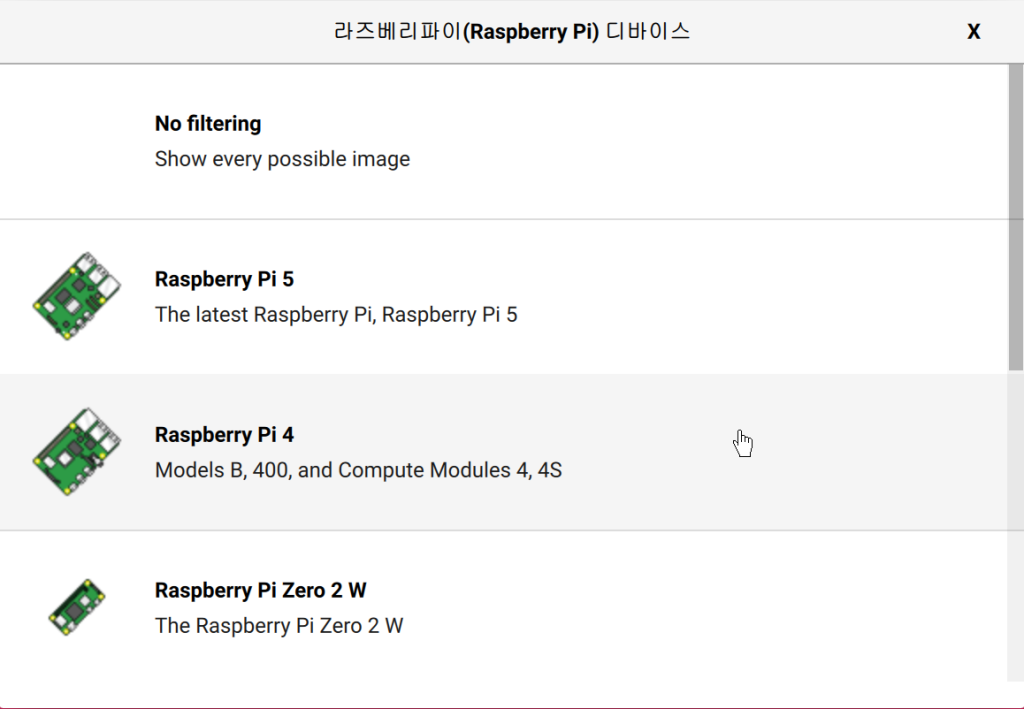Click the Raspberry Pi 4 board icon
The height and width of the screenshot is (709, 1024).
pos(77,452)
